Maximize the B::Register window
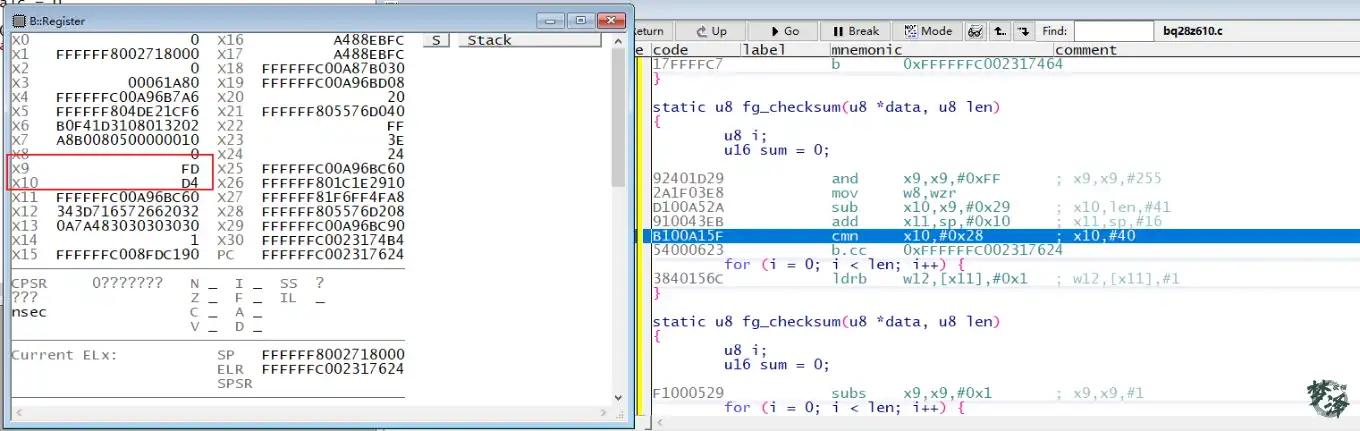 580,20
